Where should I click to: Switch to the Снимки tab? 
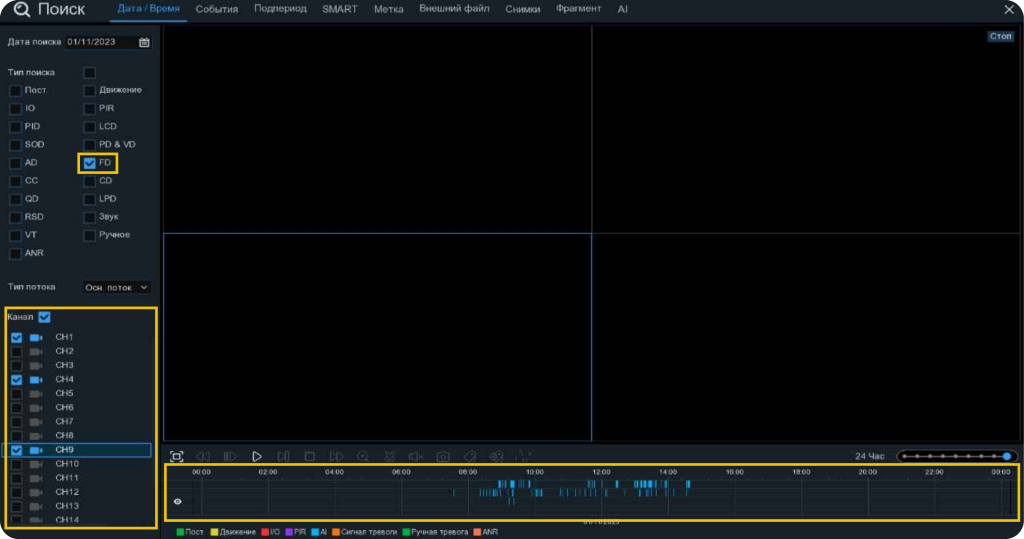(x=522, y=9)
